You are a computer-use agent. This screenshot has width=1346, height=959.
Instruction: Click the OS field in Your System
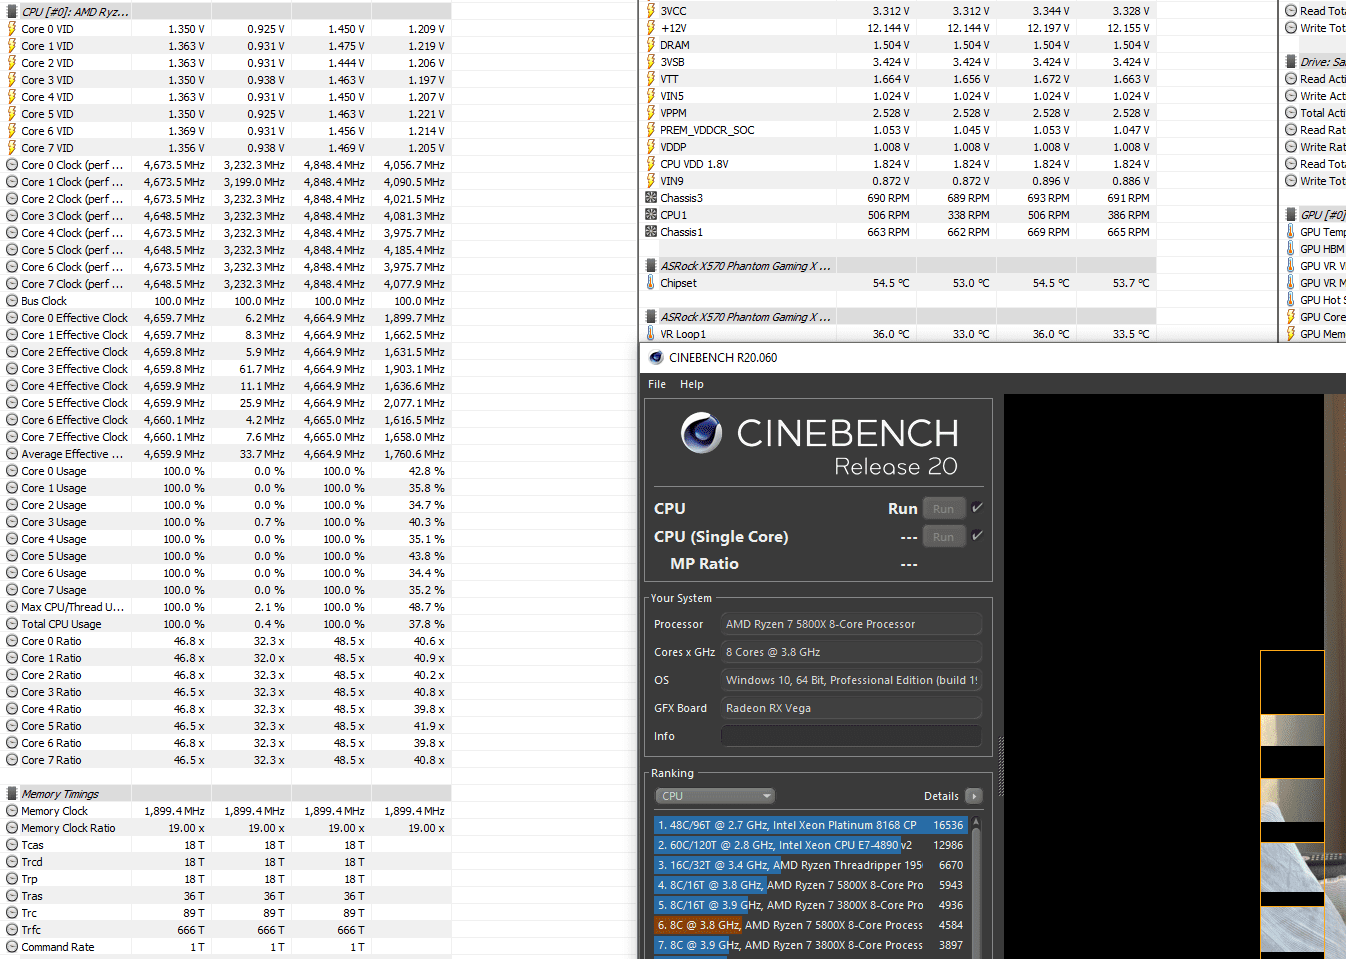pos(851,680)
